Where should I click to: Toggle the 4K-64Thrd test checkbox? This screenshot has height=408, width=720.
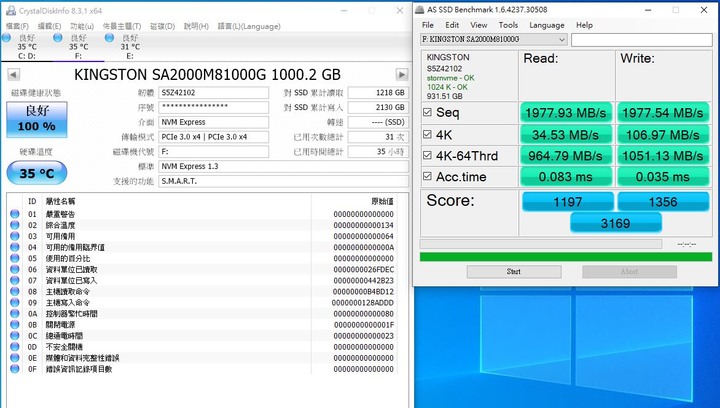pyautogui.click(x=428, y=155)
